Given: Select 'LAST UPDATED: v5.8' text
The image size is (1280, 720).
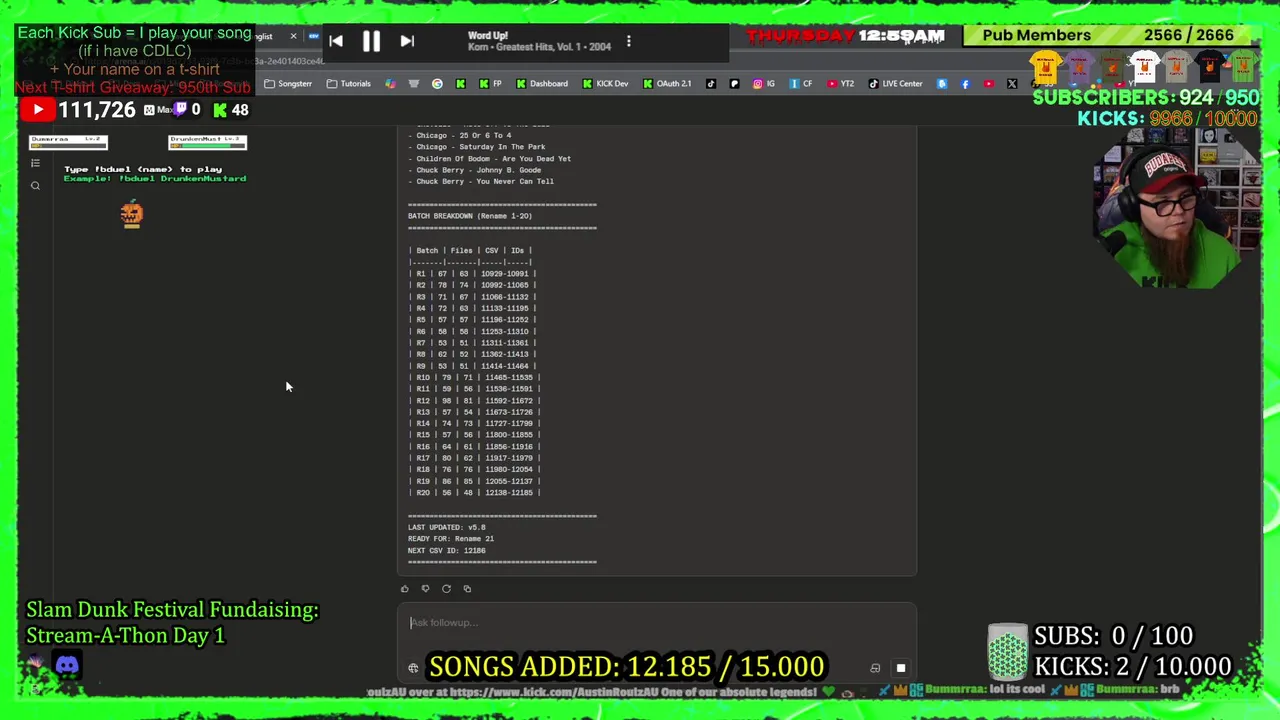Looking at the screenshot, I should tap(447, 527).
